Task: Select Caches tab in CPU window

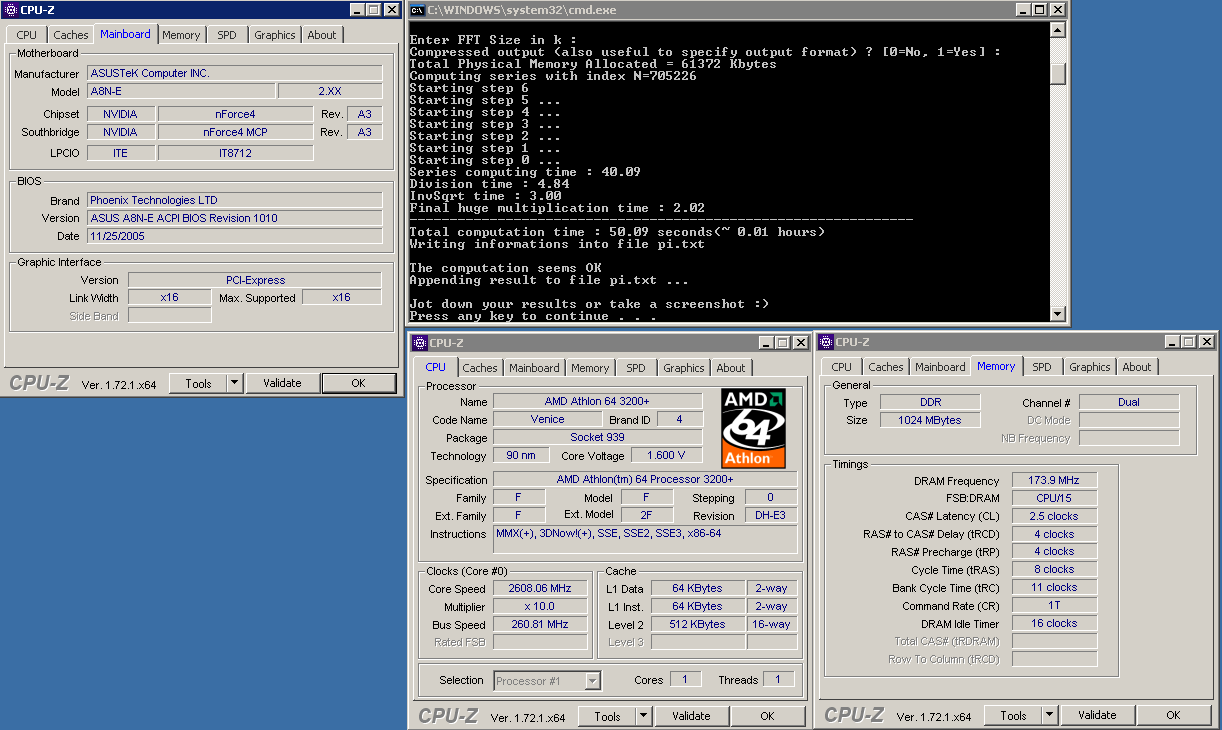Action: click(x=480, y=368)
